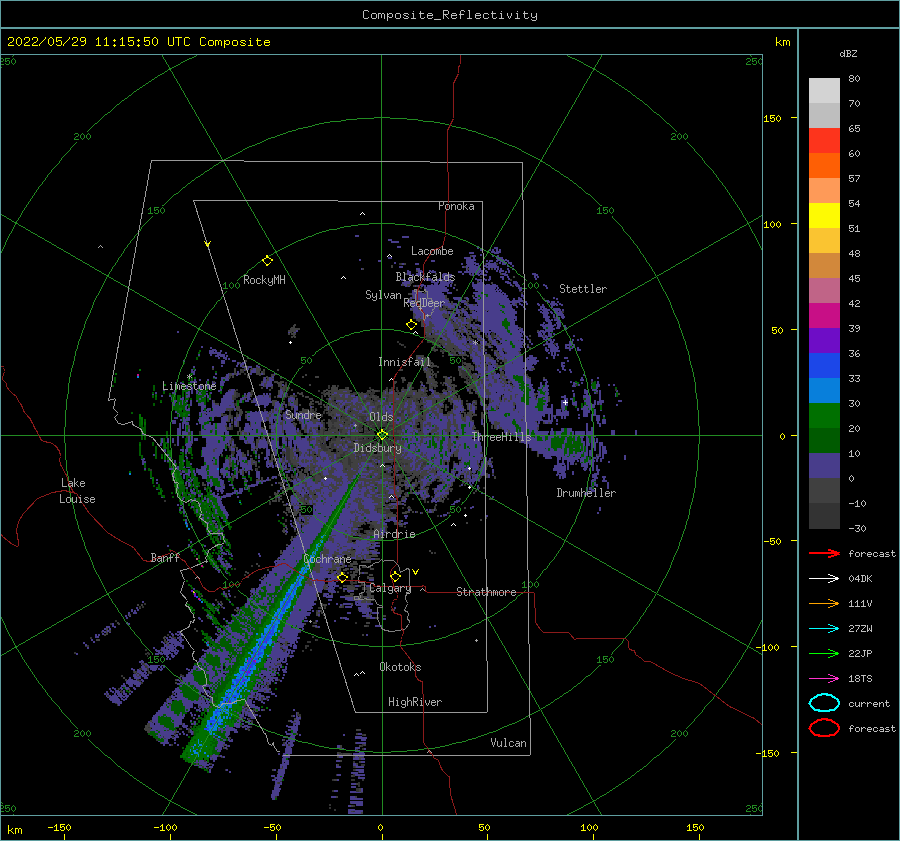Click the Airdrie city label
Viewport: 900px width, 841px height.
(394, 534)
